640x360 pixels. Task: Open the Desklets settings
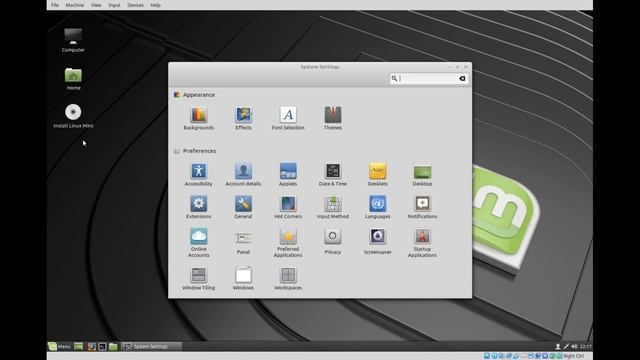tap(378, 175)
